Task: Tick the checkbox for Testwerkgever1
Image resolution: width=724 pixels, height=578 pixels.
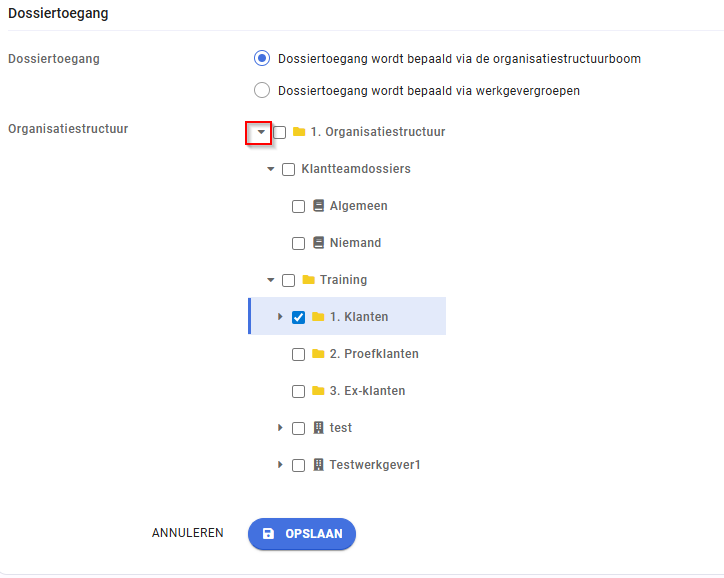Action: pos(298,465)
